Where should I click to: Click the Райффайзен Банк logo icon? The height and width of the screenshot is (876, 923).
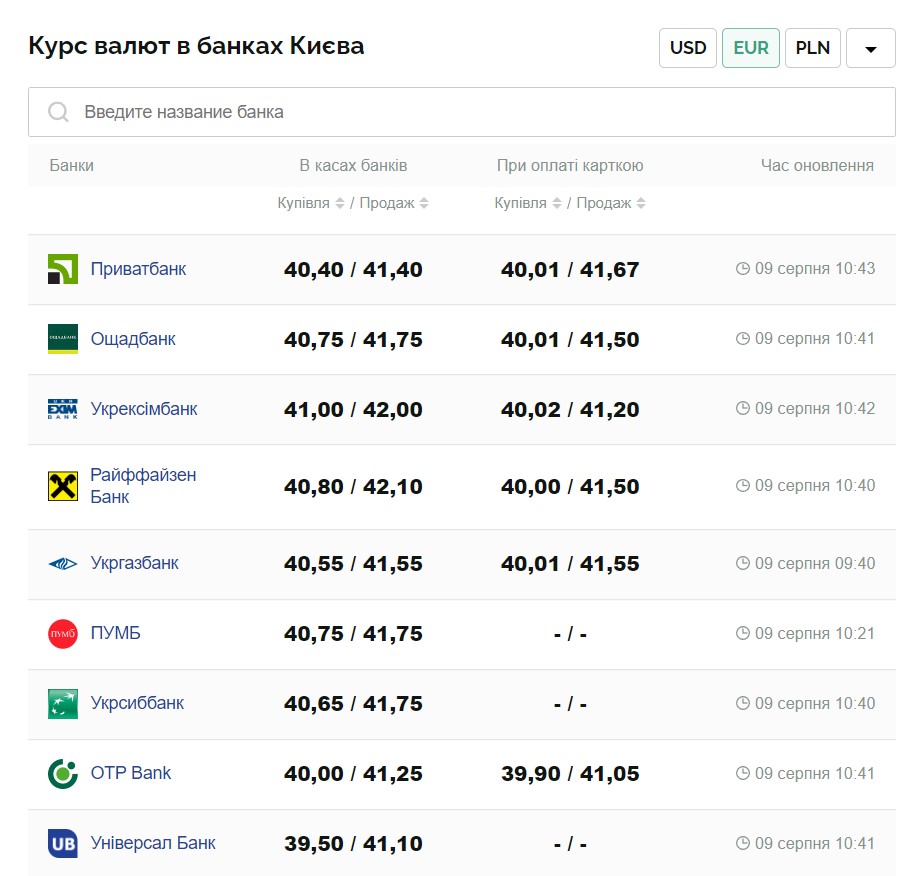coord(62,486)
